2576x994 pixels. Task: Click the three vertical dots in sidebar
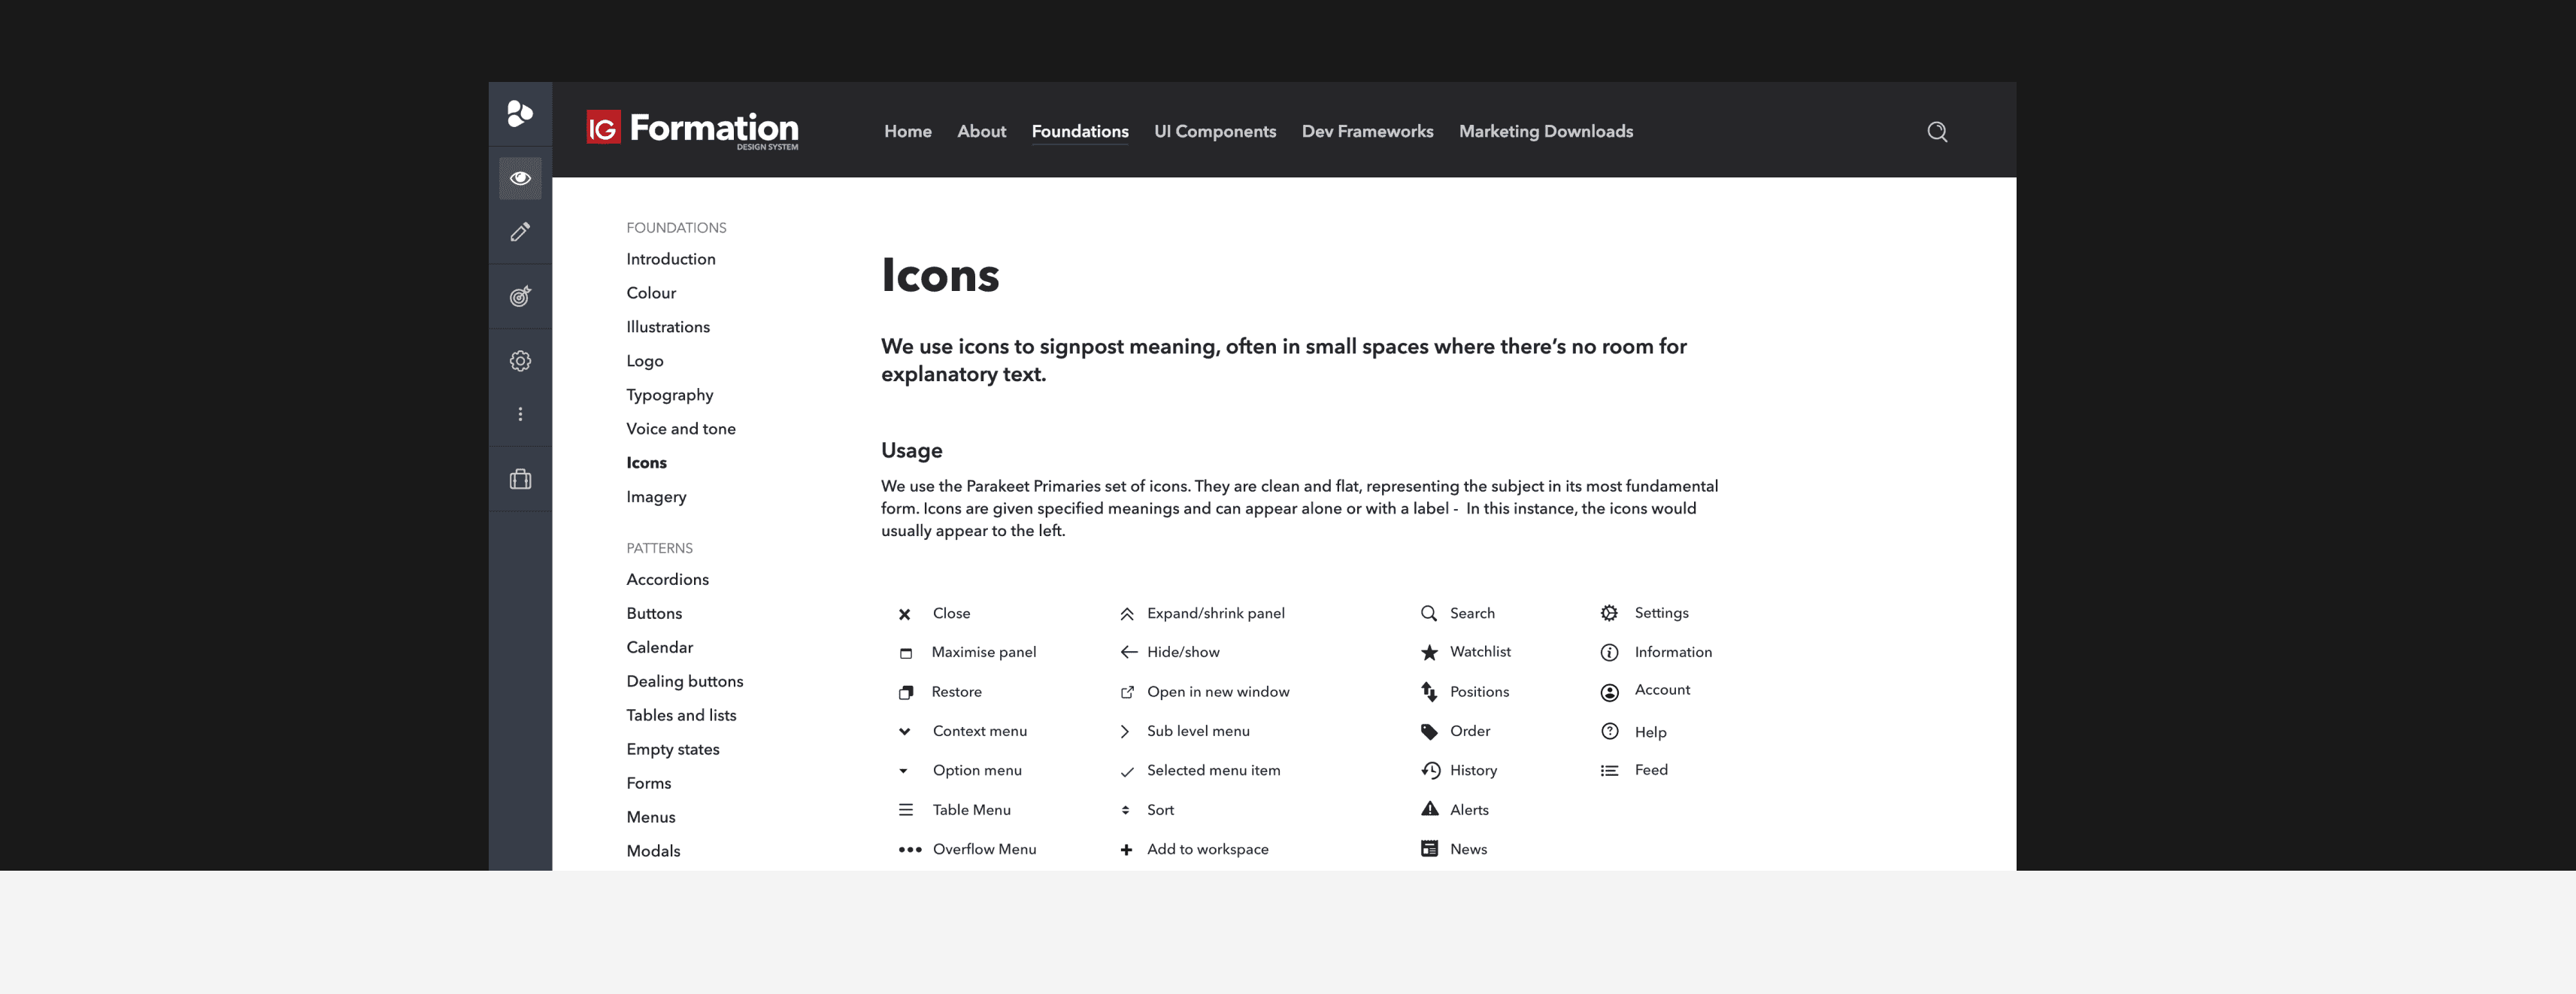click(520, 414)
